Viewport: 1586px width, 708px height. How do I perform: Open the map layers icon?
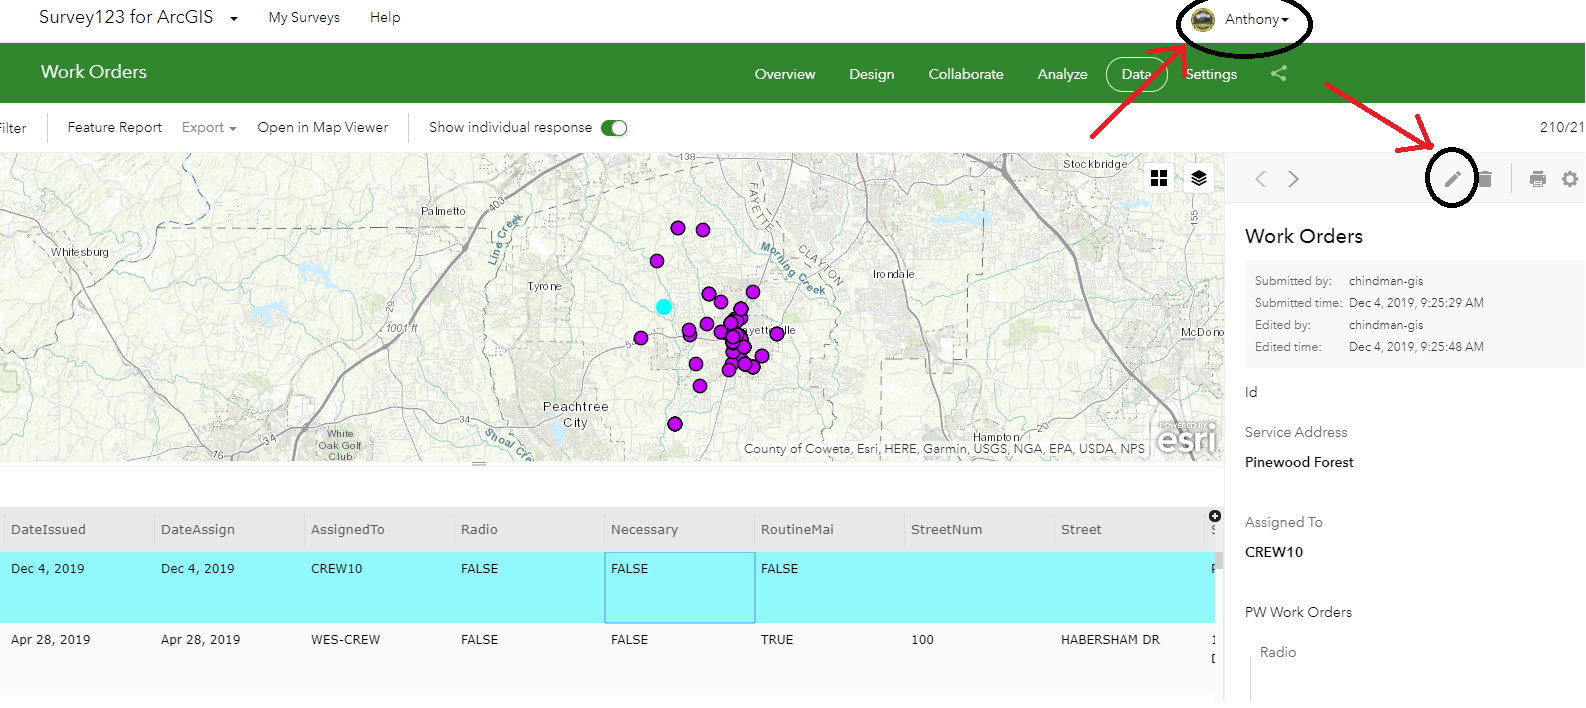(1198, 178)
